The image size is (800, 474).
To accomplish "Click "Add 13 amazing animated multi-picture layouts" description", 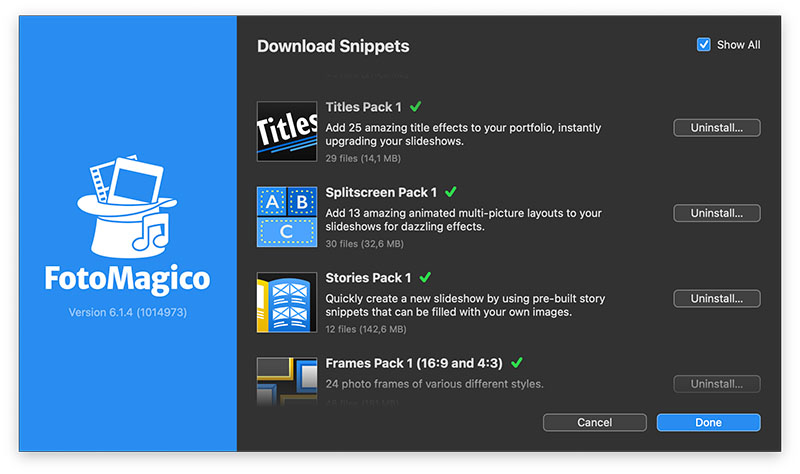I will tap(464, 220).
